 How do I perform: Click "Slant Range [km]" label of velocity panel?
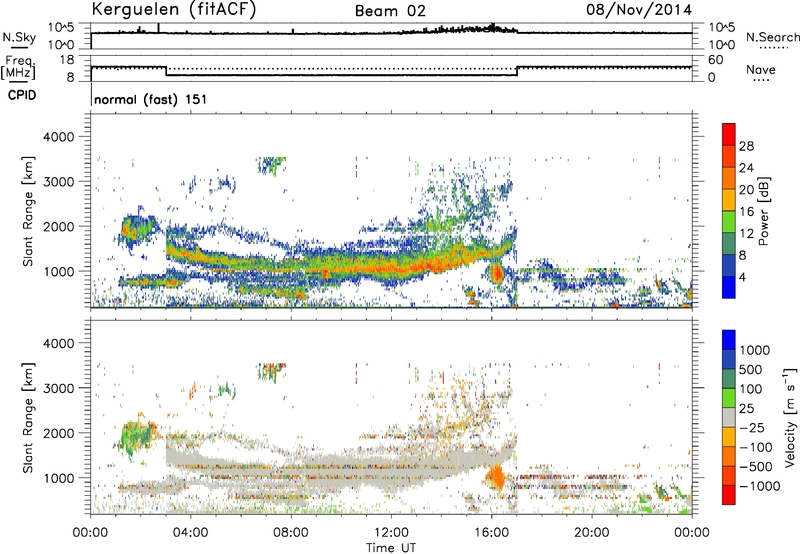pyautogui.click(x=28, y=418)
